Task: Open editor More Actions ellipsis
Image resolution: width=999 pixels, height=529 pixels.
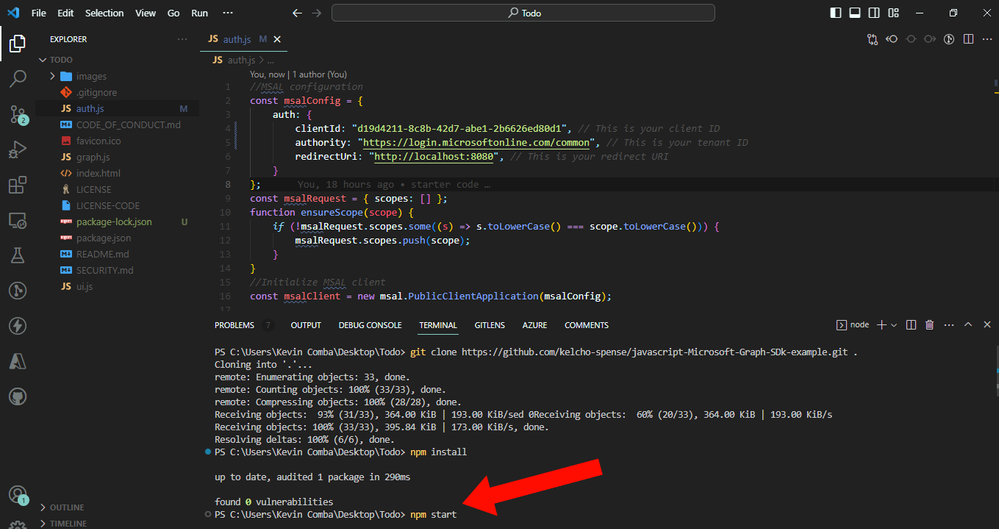Action: tap(987, 40)
